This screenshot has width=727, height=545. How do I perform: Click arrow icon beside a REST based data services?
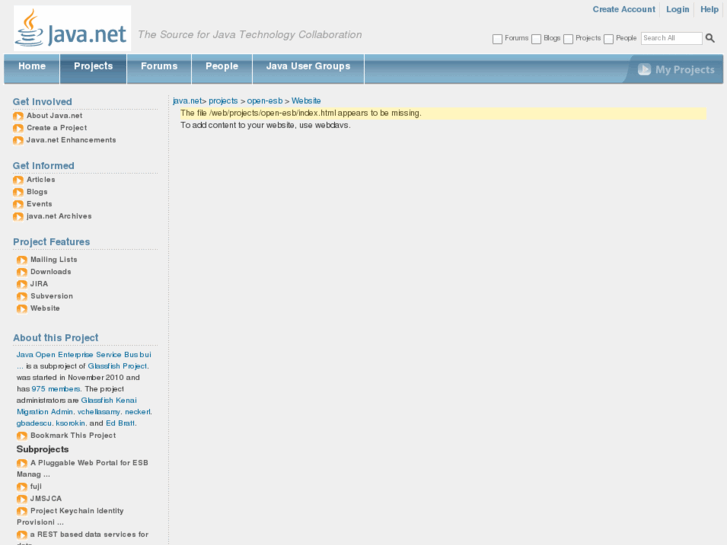pos(22,535)
